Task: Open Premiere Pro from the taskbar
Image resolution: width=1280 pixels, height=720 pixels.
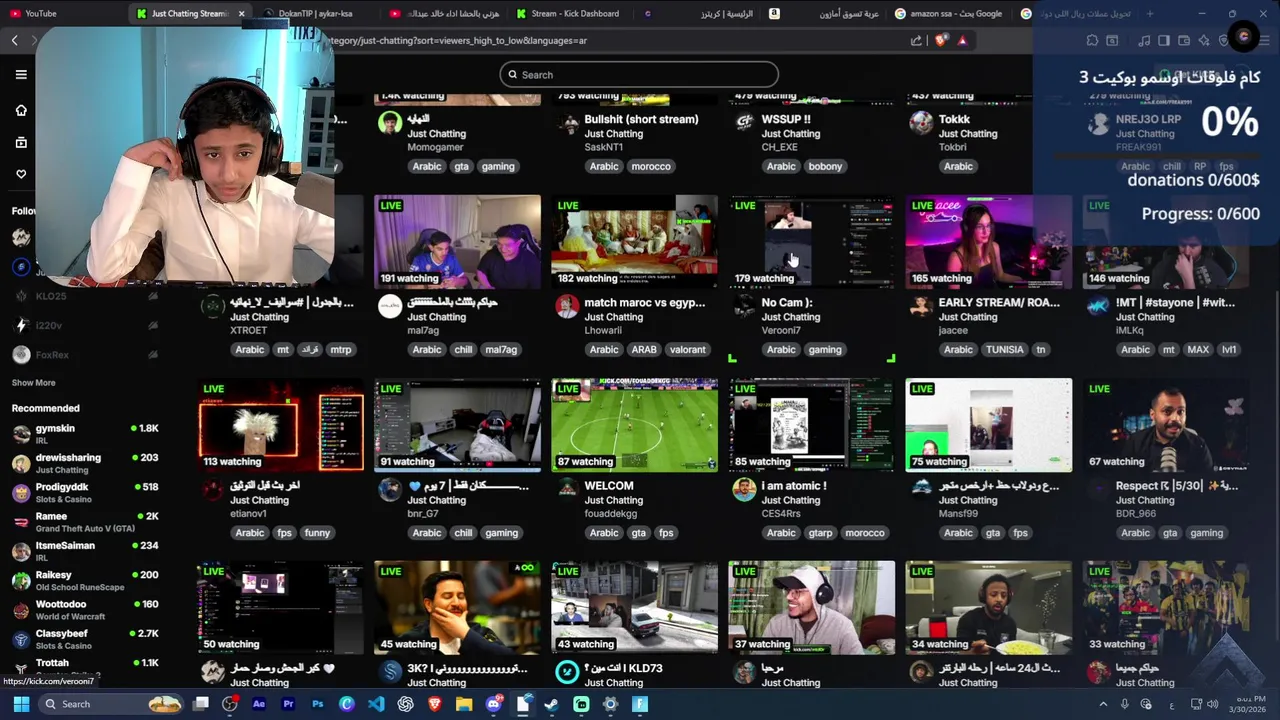Action: pyautogui.click(x=288, y=704)
